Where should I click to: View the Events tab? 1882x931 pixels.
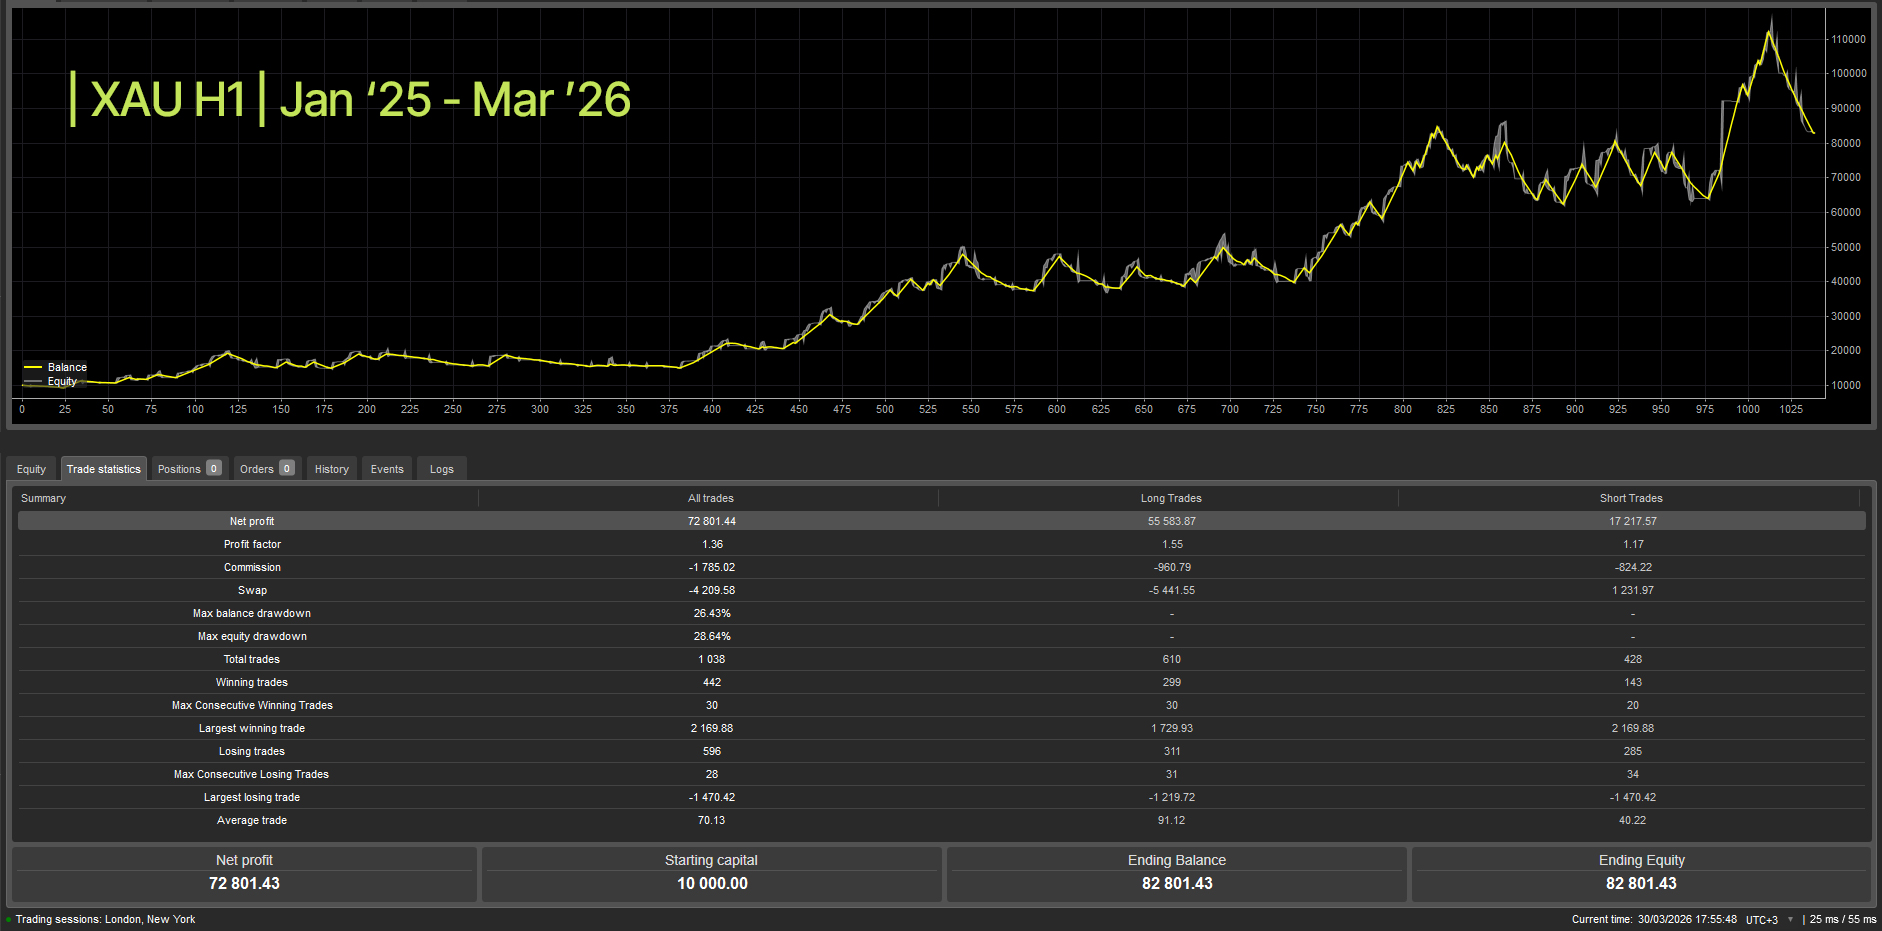pyautogui.click(x=387, y=468)
